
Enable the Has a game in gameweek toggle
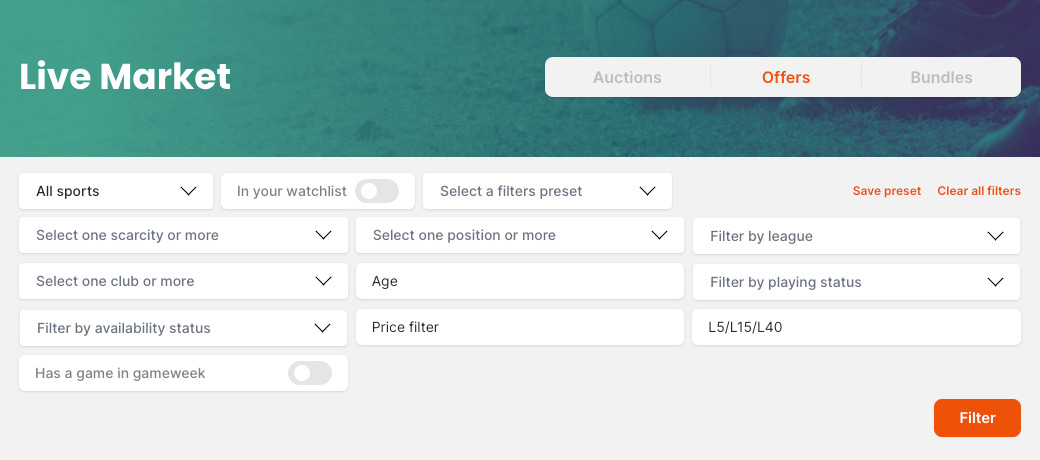309,373
